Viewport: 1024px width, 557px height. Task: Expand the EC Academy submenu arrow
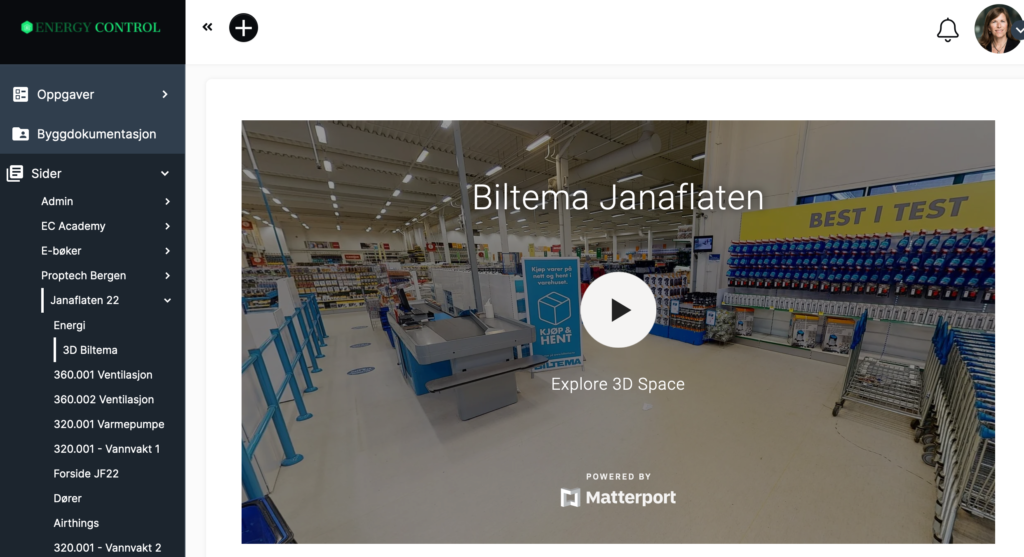pyautogui.click(x=167, y=227)
